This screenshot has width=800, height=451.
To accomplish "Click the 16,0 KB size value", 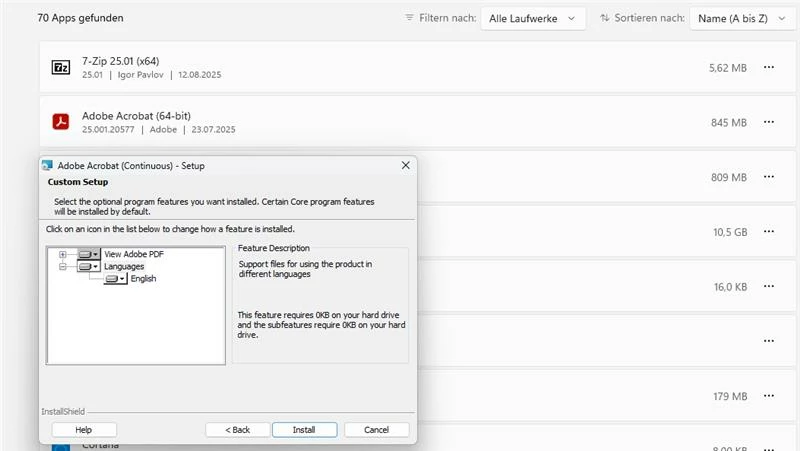I will point(730,287).
